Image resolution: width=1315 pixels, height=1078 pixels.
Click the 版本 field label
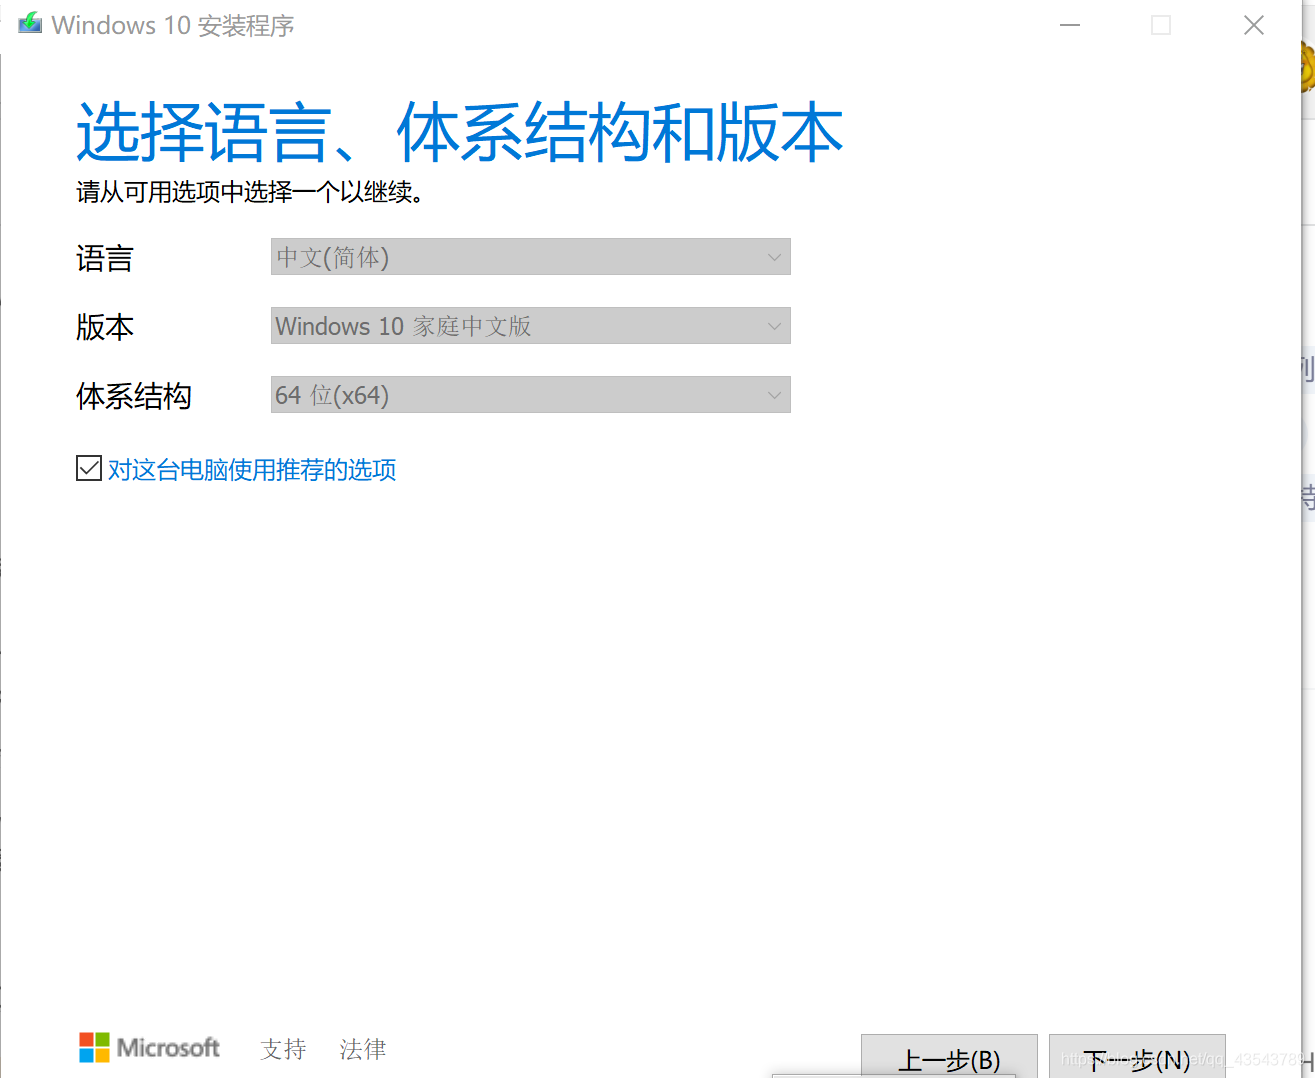105,328
